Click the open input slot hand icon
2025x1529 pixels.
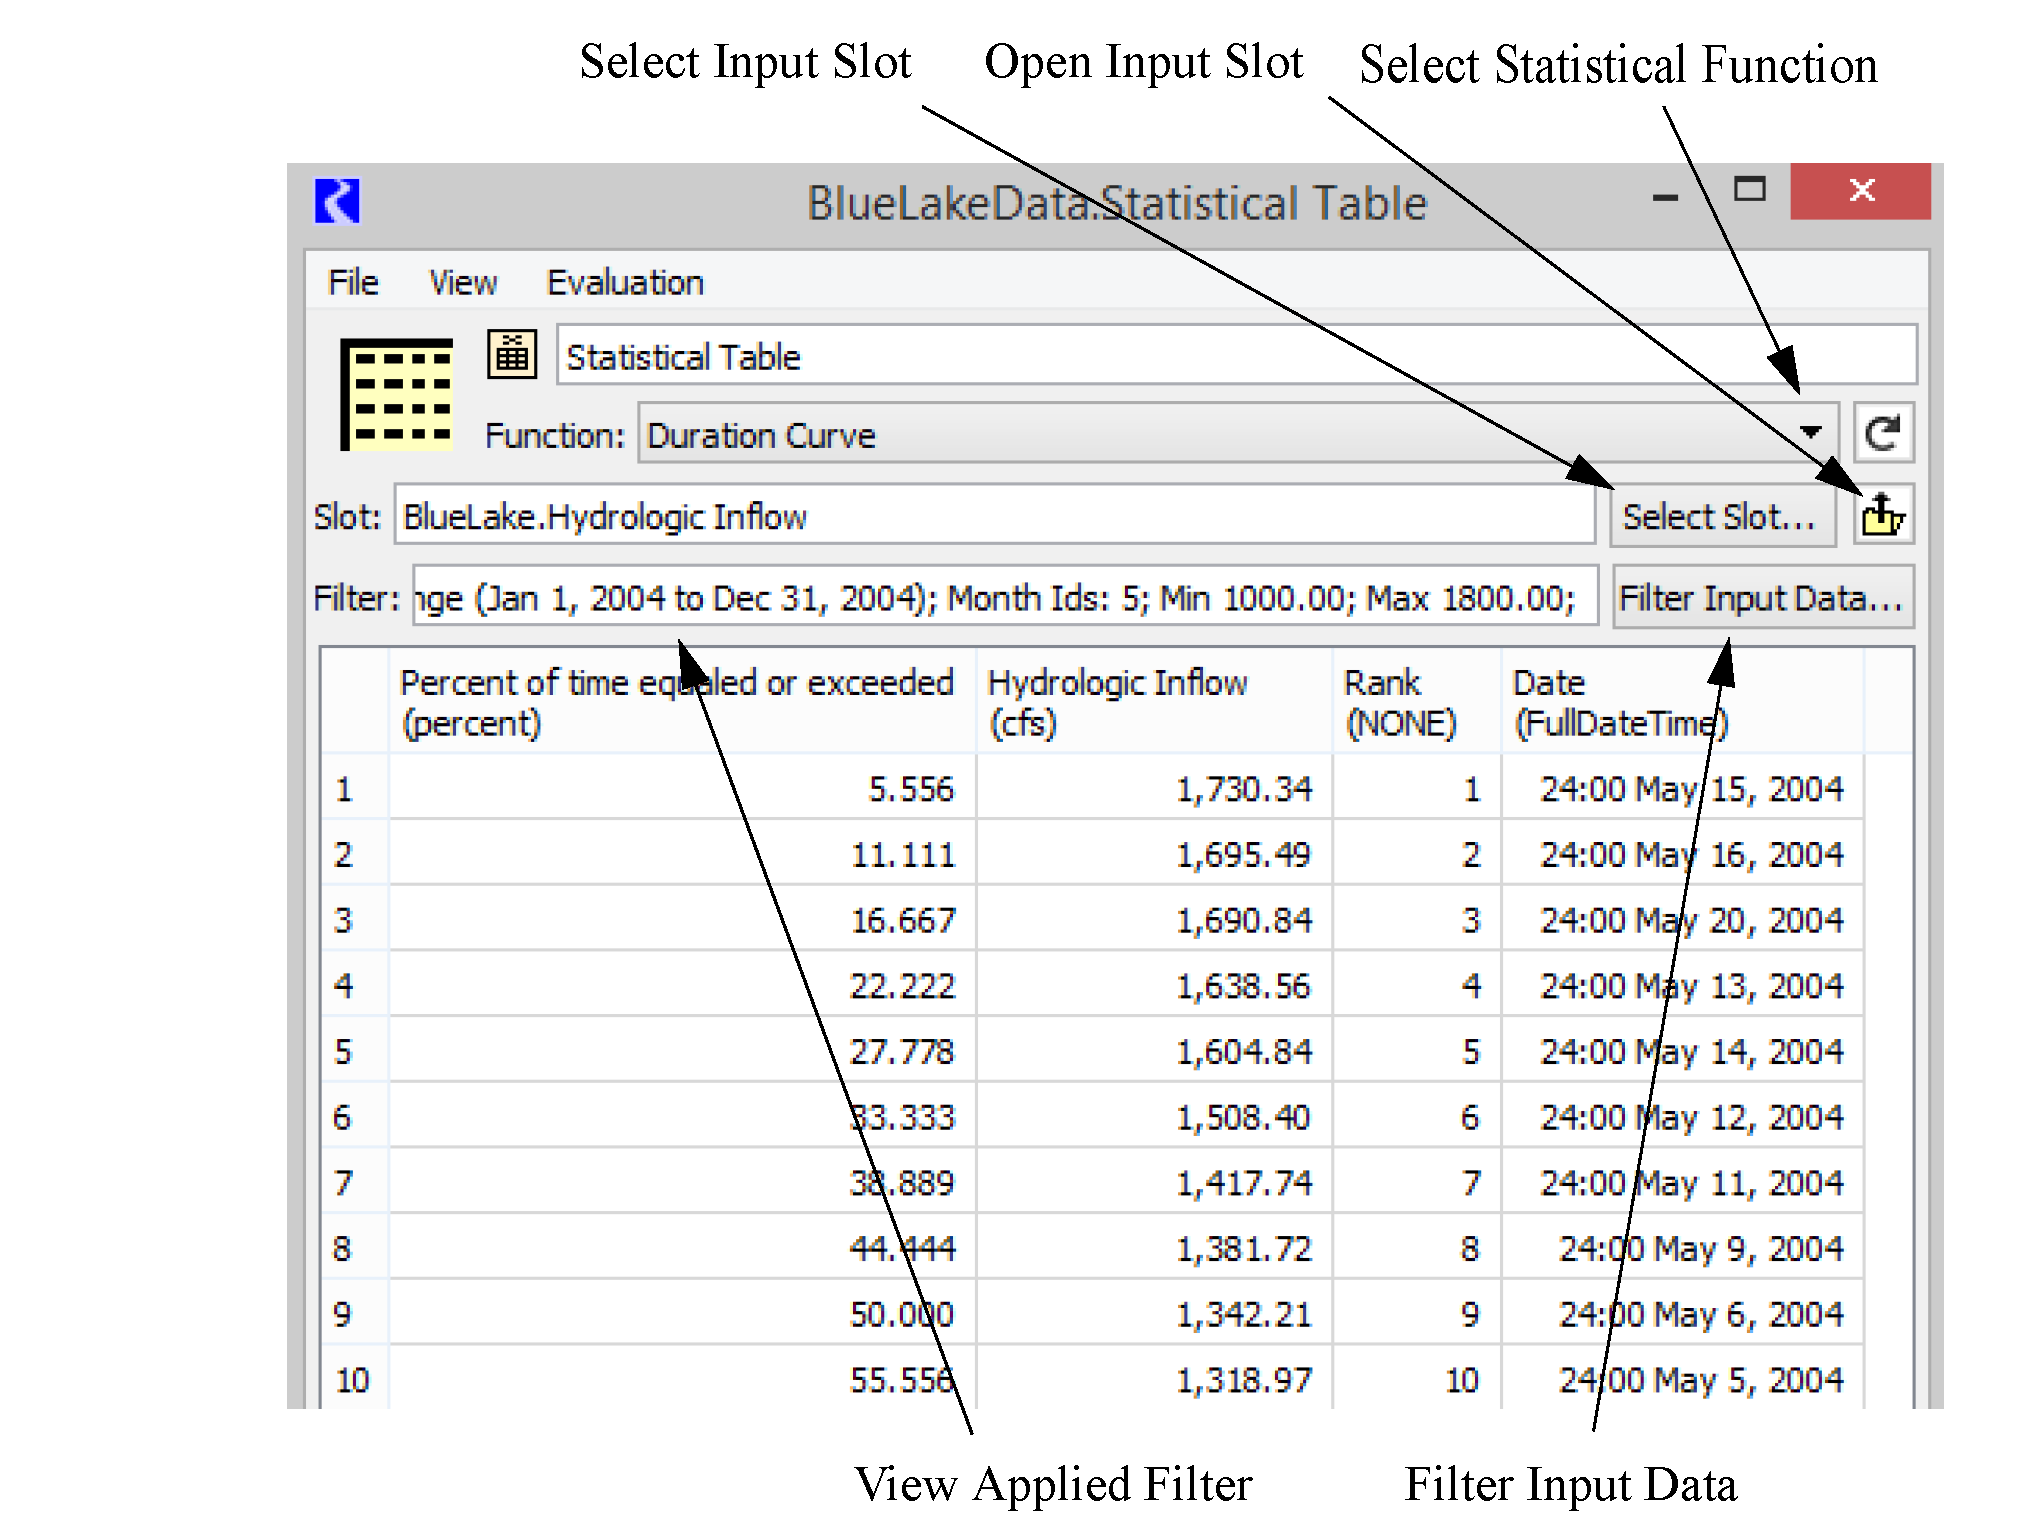pos(1882,515)
